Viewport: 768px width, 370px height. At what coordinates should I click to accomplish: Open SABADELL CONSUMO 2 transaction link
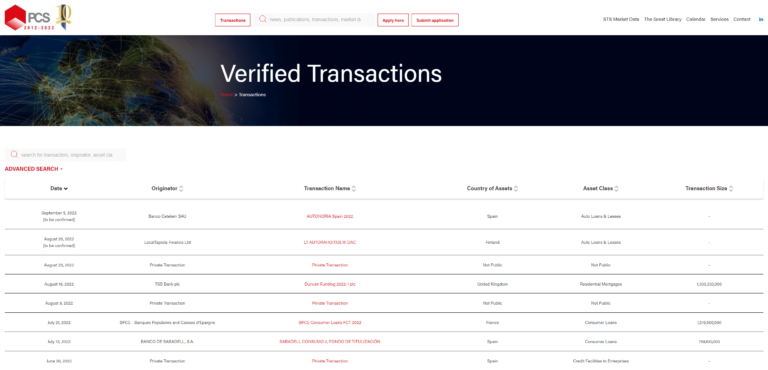click(x=330, y=342)
